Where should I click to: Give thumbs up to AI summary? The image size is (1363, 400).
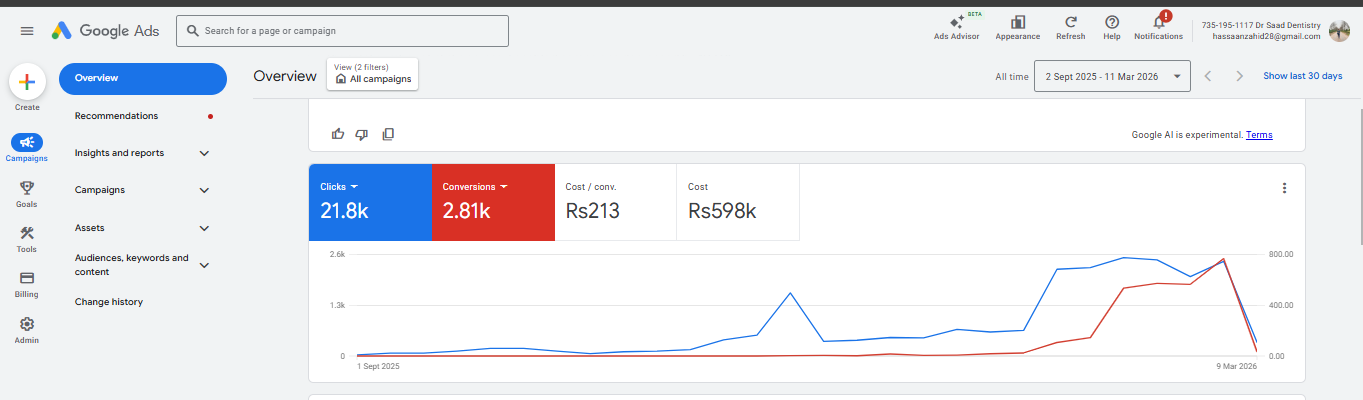338,134
